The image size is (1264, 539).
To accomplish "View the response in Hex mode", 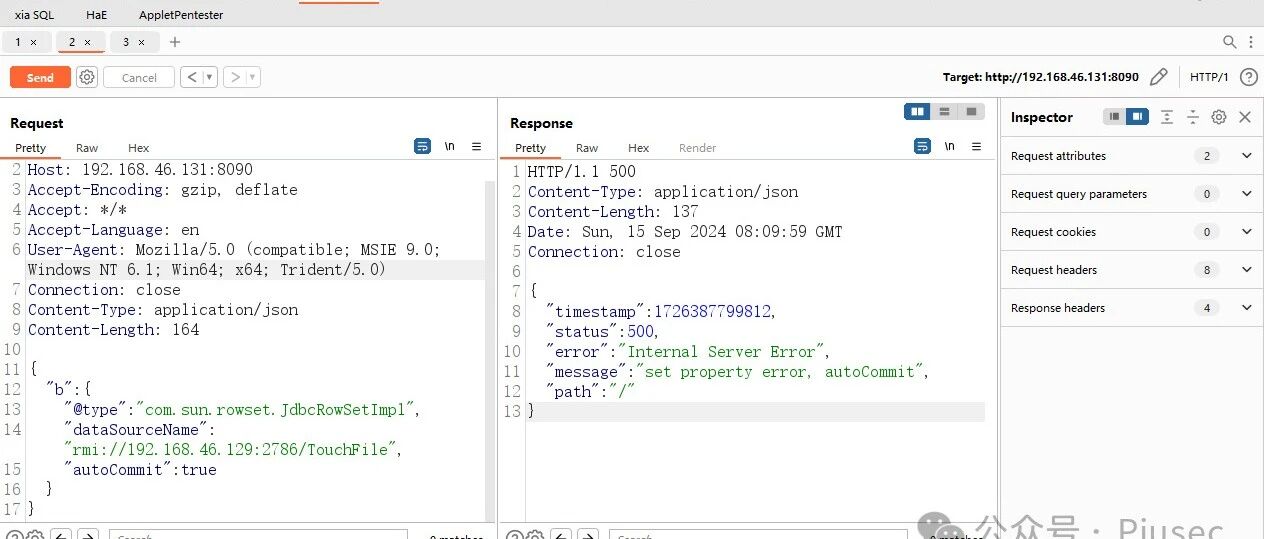I will click(639, 148).
